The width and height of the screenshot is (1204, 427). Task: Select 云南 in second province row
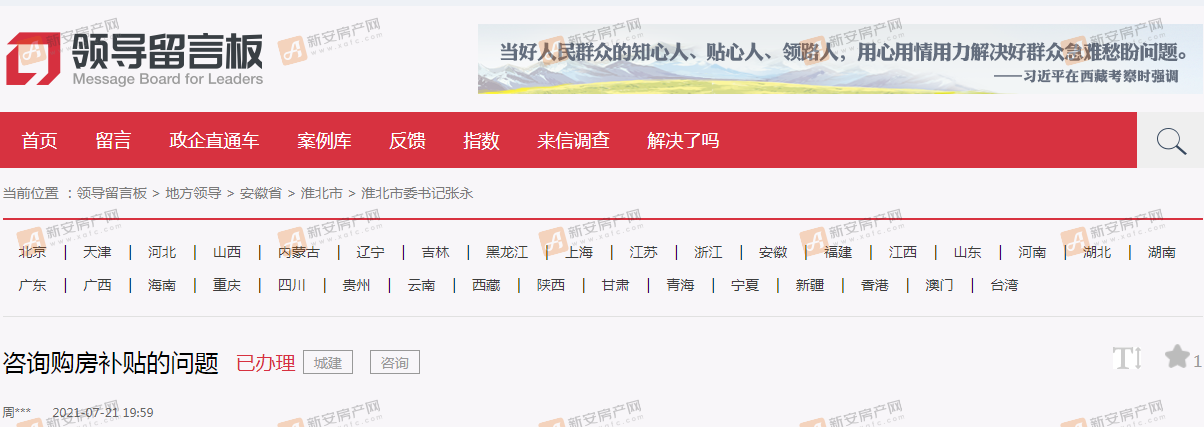coord(422,285)
